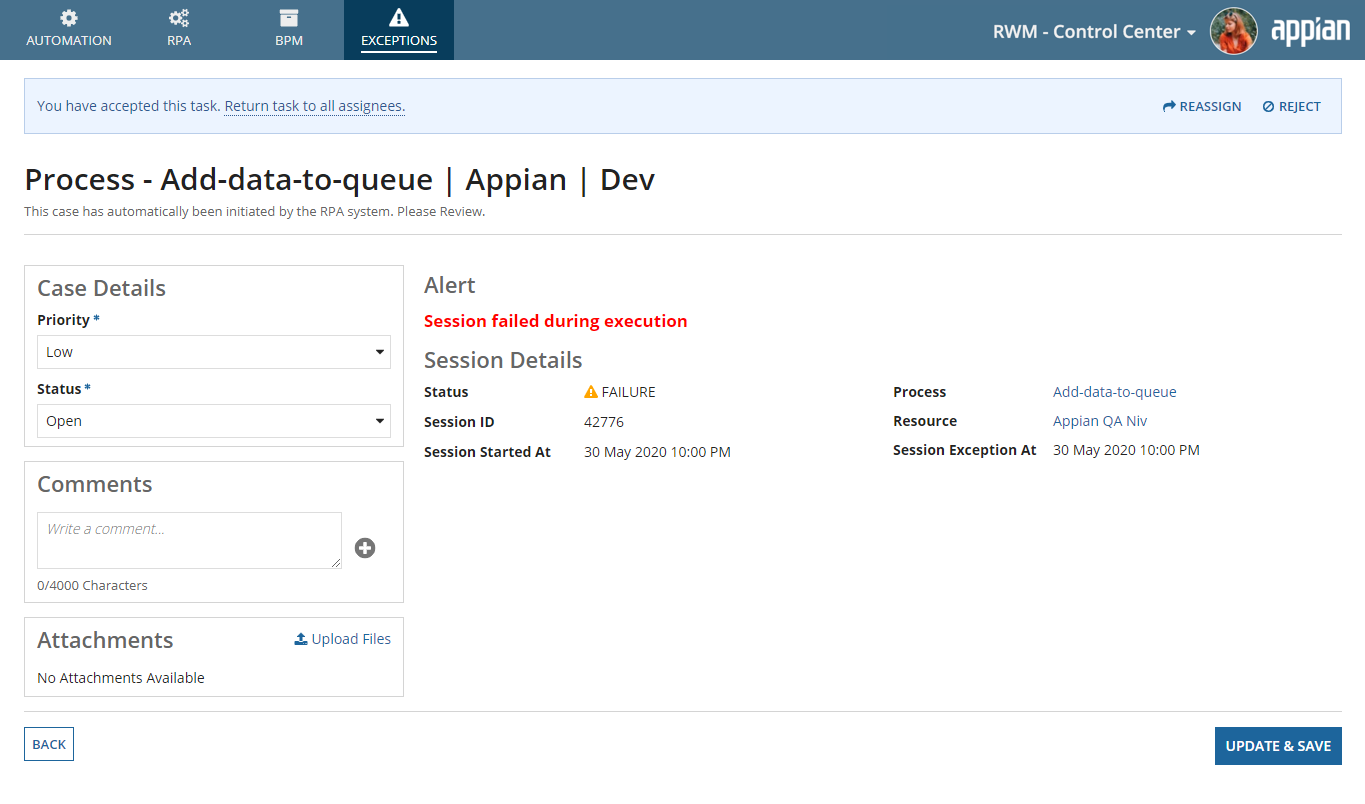Image resolution: width=1365 pixels, height=804 pixels.
Task: Click Update & Save button
Action: 1278,746
